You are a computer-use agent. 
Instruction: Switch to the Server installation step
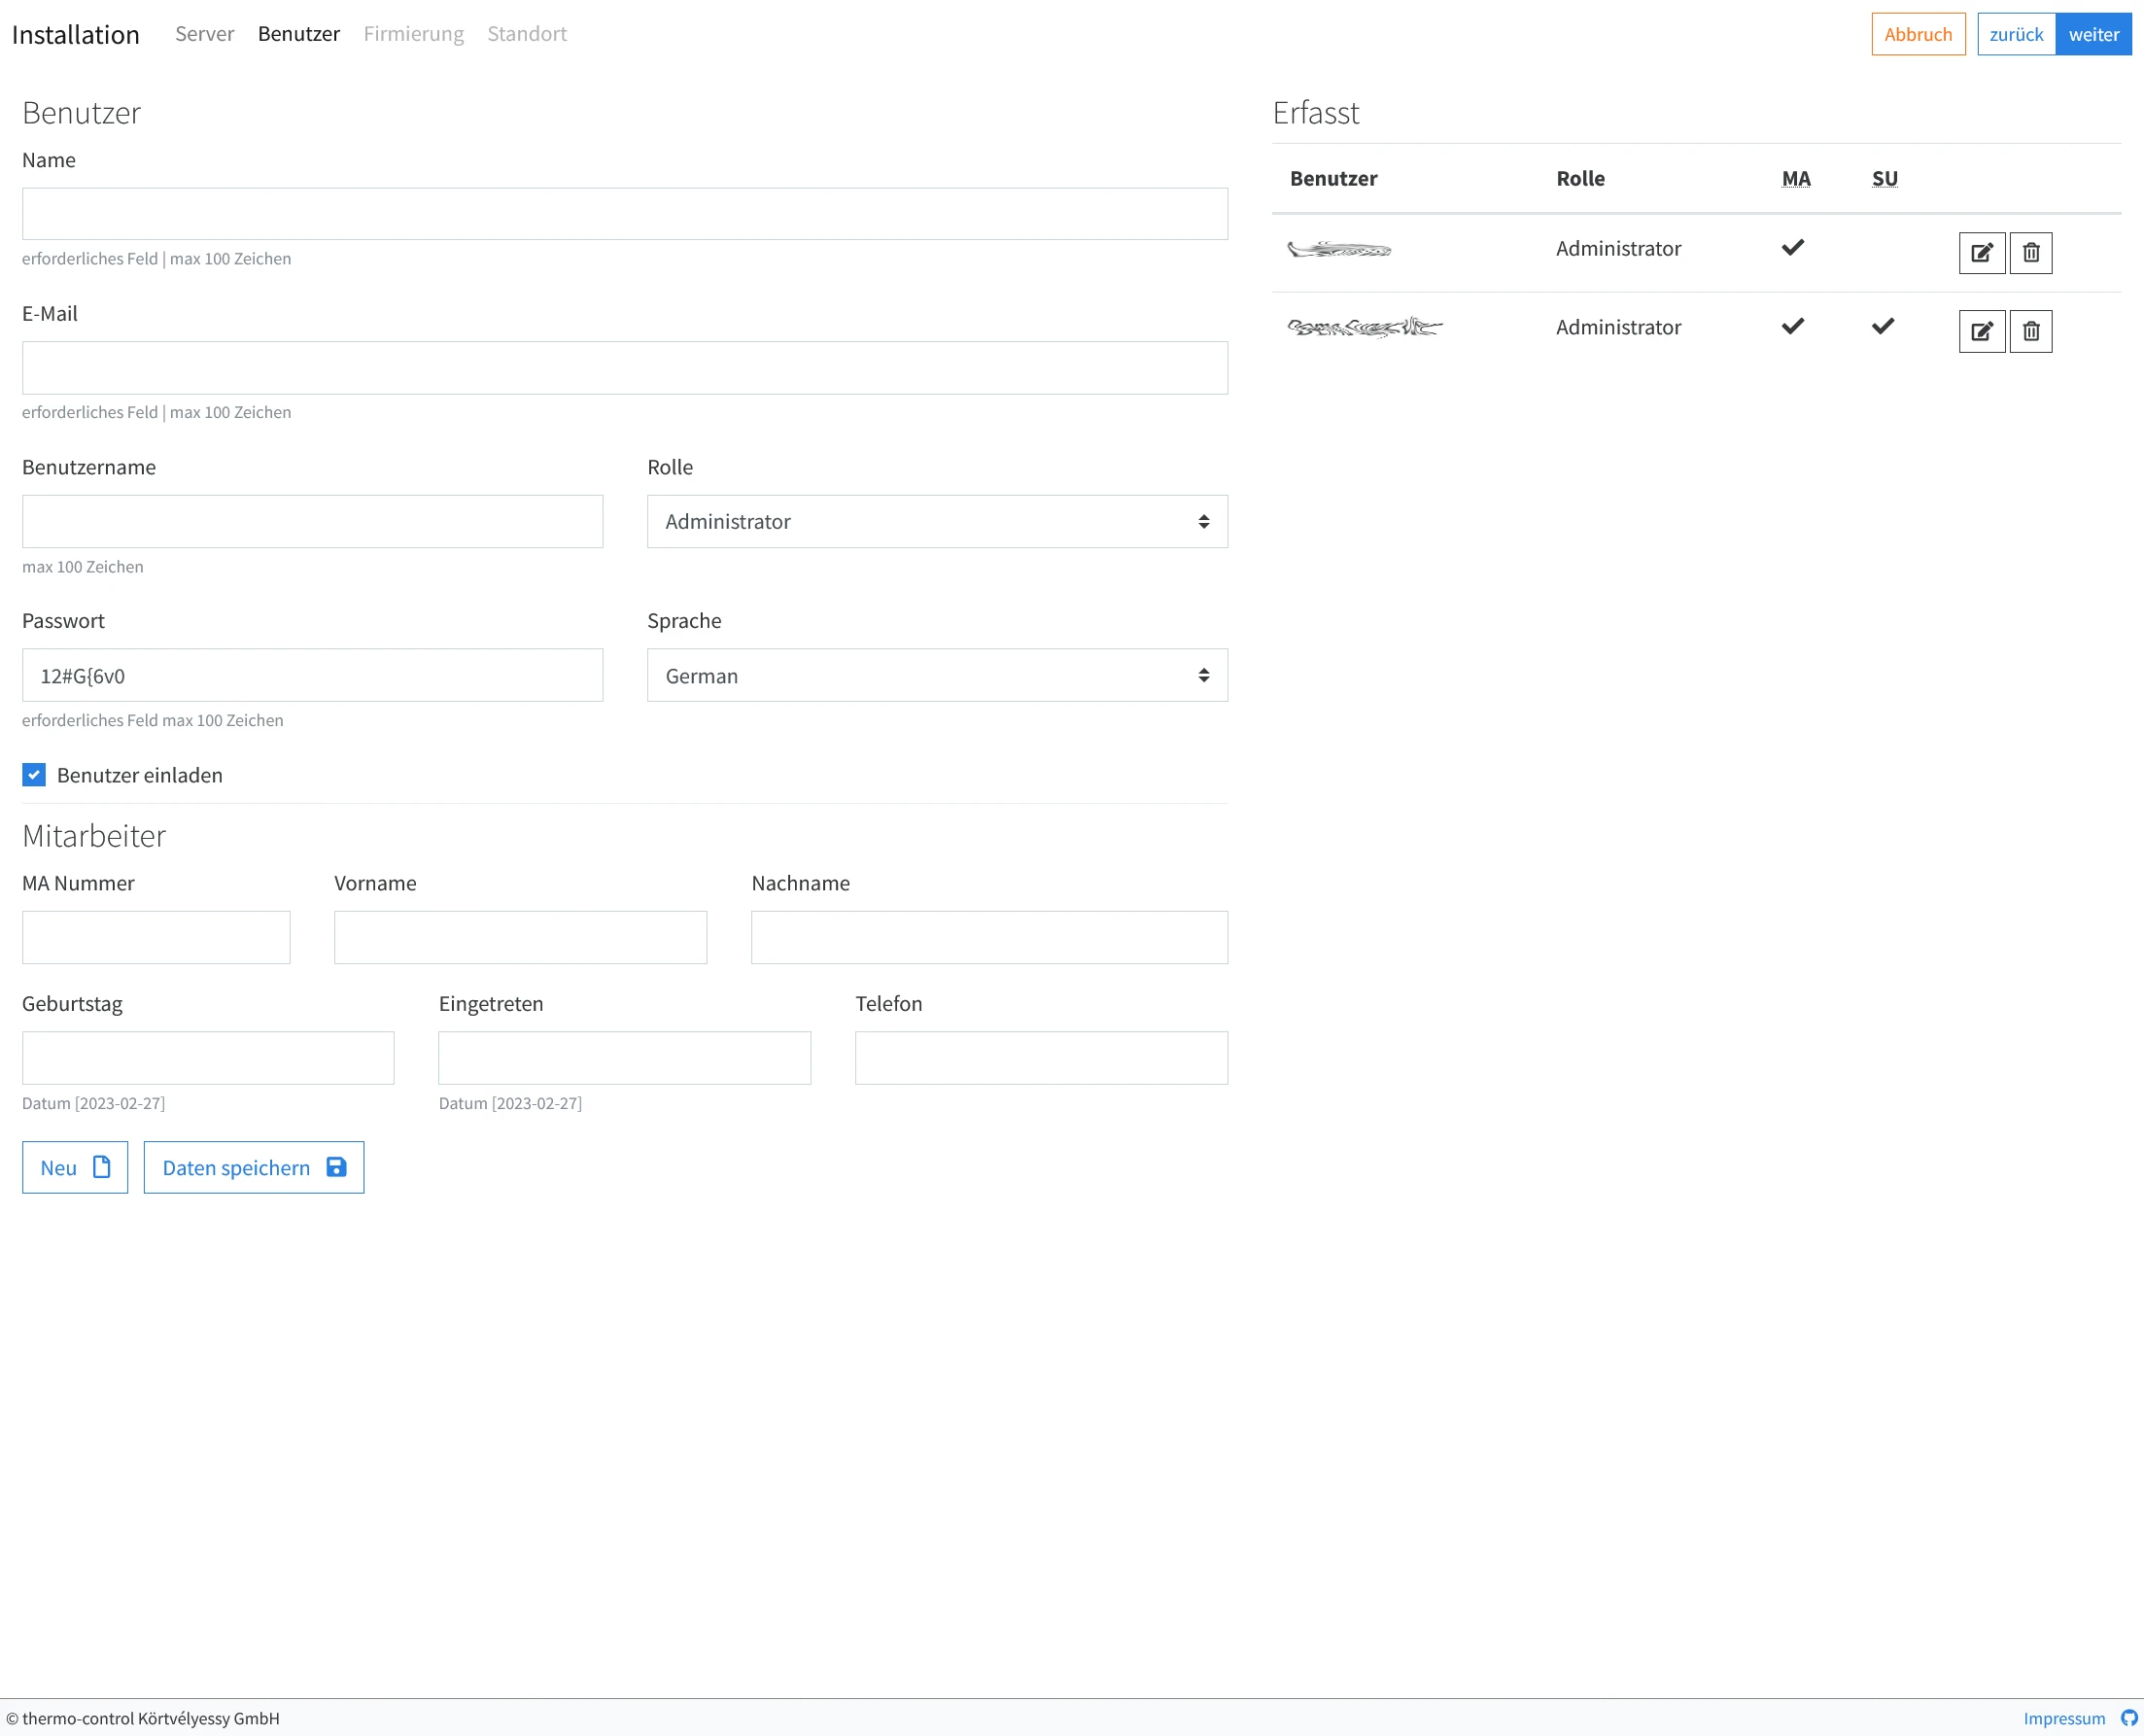pyautogui.click(x=204, y=34)
